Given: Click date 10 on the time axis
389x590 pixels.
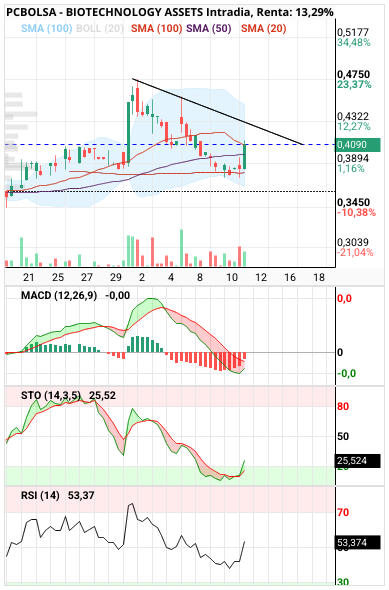Looking at the screenshot, I should click(232, 278).
